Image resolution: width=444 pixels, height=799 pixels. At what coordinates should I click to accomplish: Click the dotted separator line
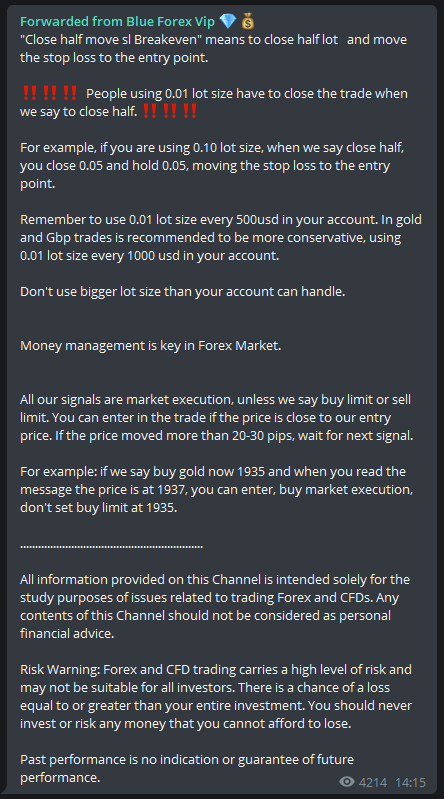[112, 547]
